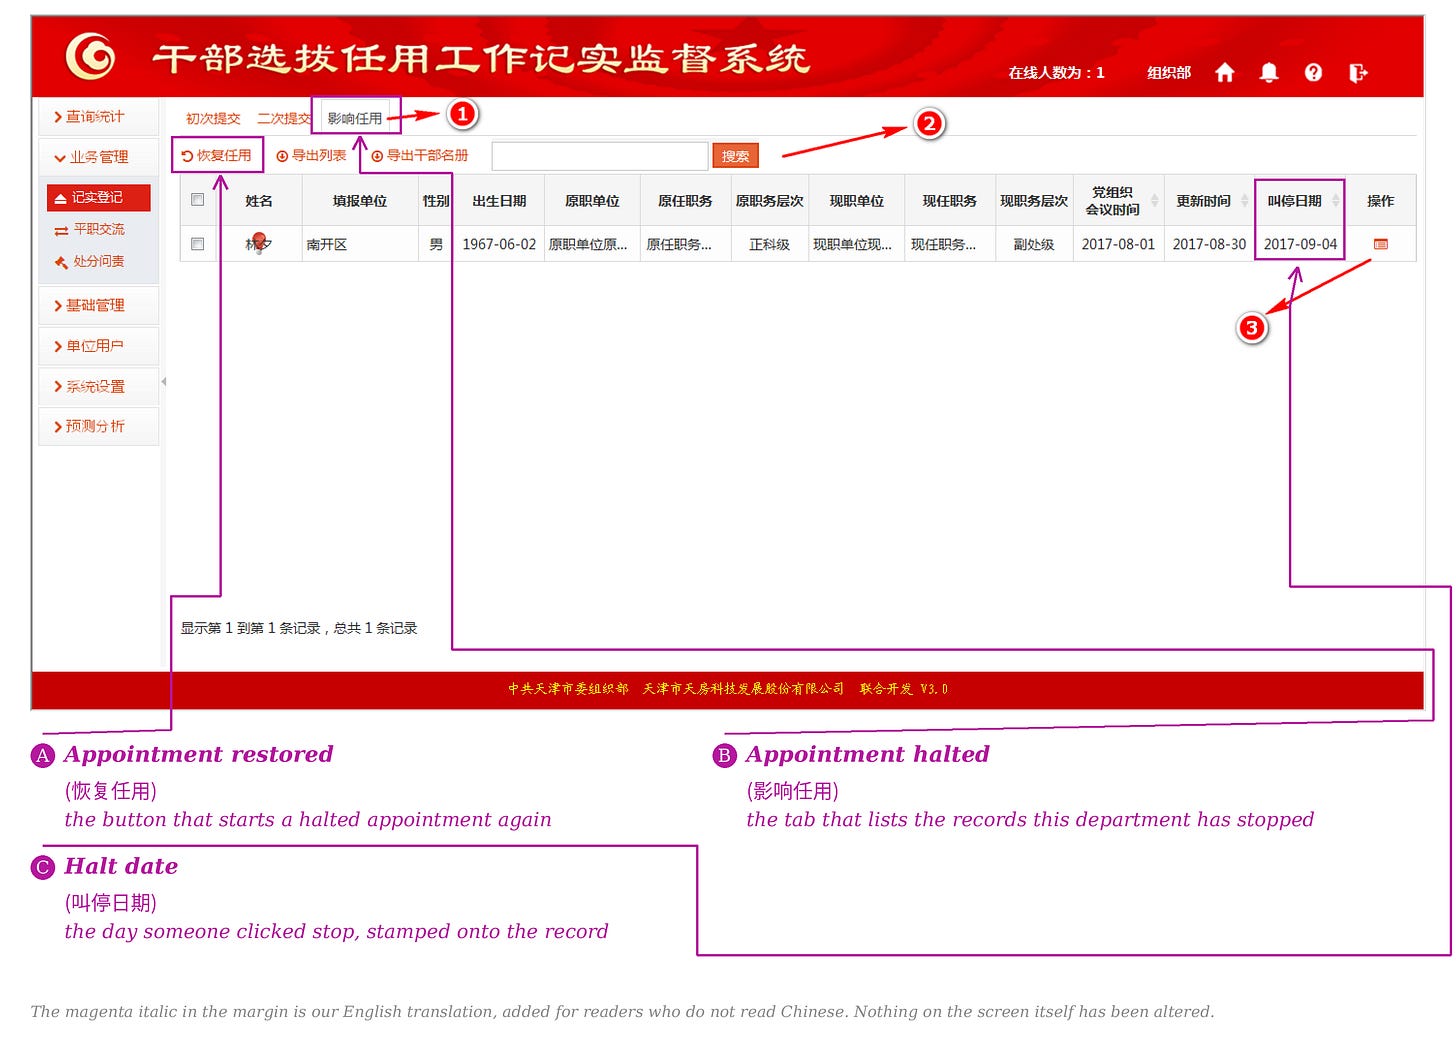Click the halt date 2017-09-04

pyautogui.click(x=1300, y=244)
